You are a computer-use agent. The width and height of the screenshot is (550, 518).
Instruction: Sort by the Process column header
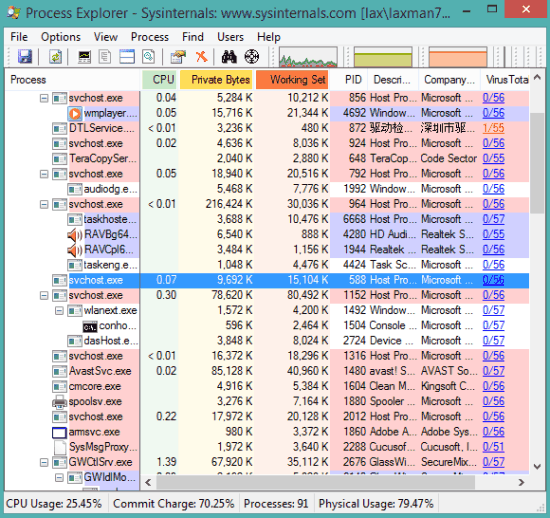[73, 80]
